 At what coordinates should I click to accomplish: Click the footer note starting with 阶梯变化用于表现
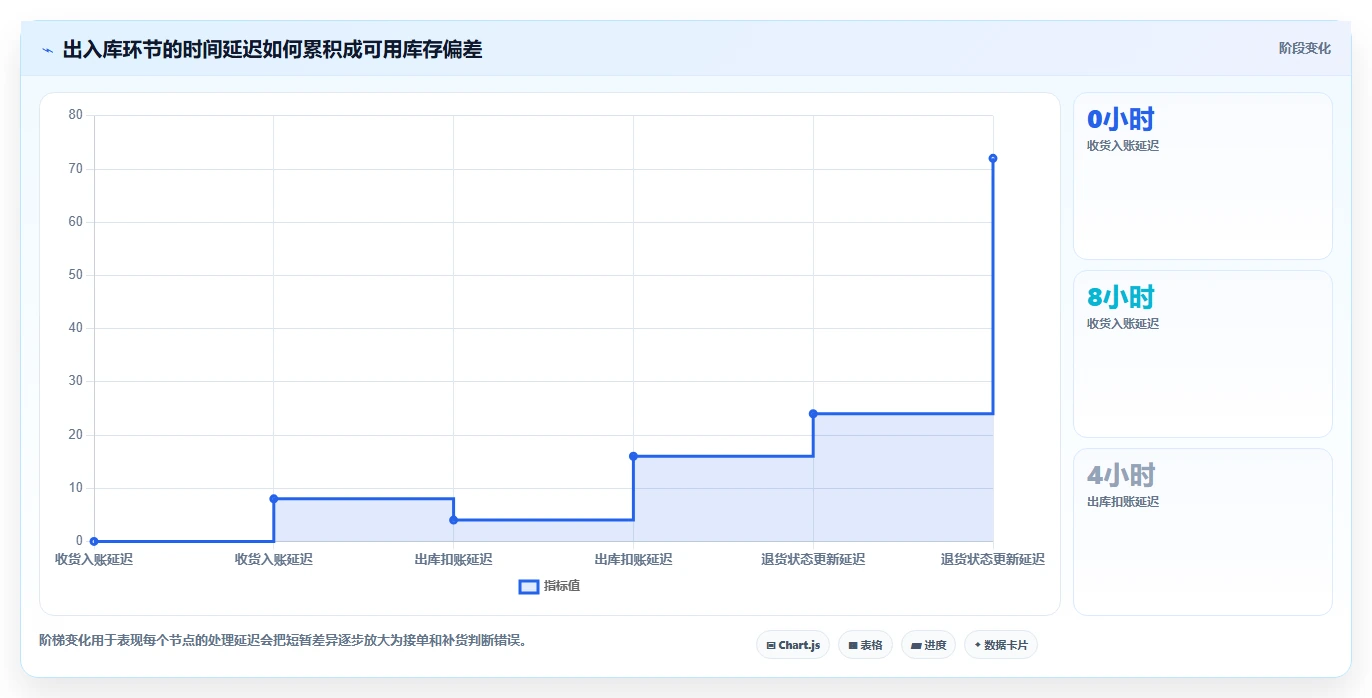pos(282,640)
